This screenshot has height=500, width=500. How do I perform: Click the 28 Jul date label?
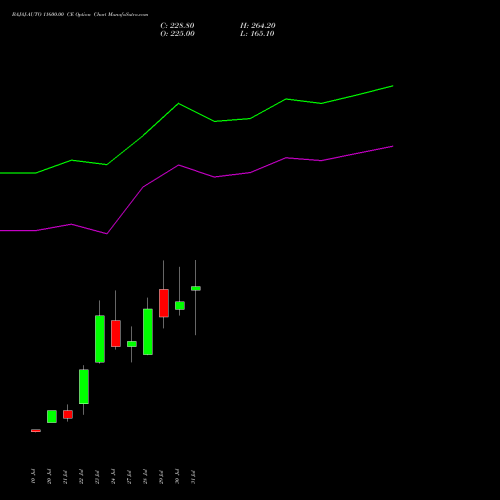click(145, 477)
